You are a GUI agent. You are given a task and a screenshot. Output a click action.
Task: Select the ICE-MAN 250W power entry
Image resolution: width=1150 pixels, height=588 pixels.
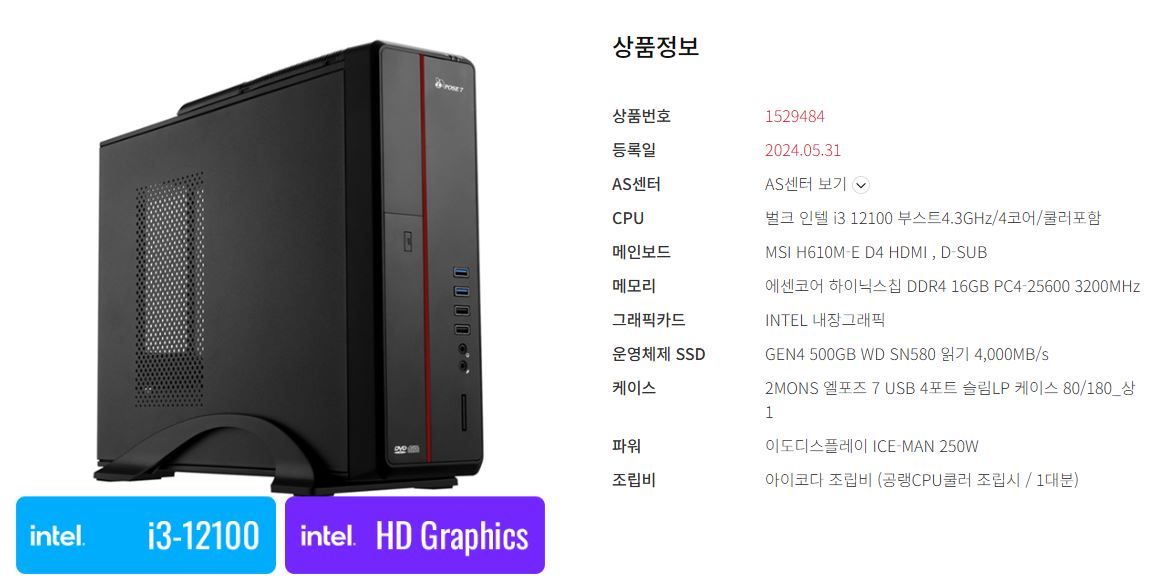pyautogui.click(x=871, y=446)
